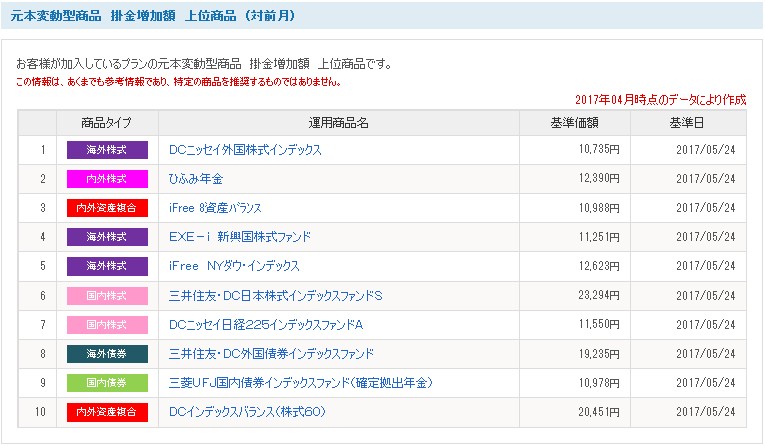765x446 pixels.
Task: Click 国内株式 pink badge in row 7
Action: (107, 324)
